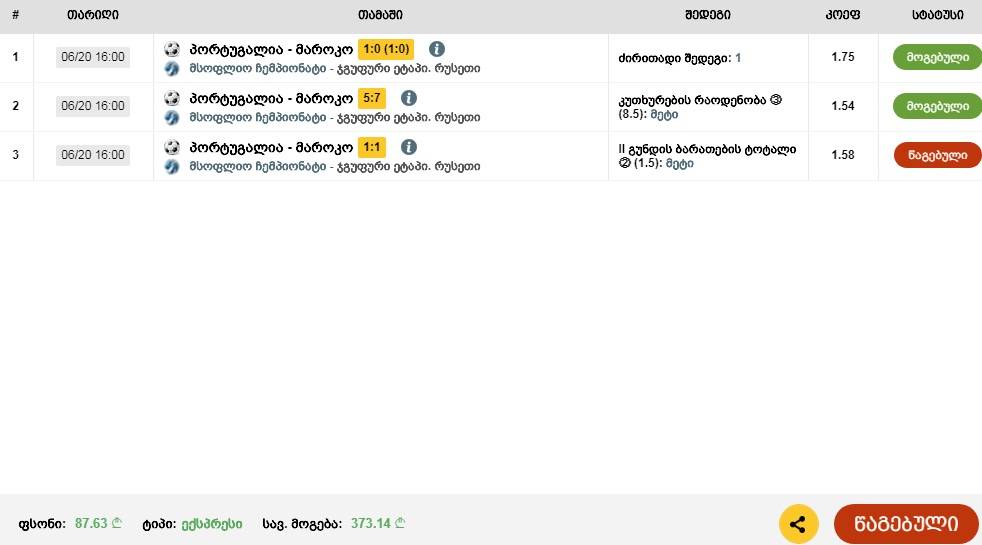This screenshot has height=545, width=982.
Task: Click II გუნდის ბარათების ტოტალი result text
Action: click(707, 156)
